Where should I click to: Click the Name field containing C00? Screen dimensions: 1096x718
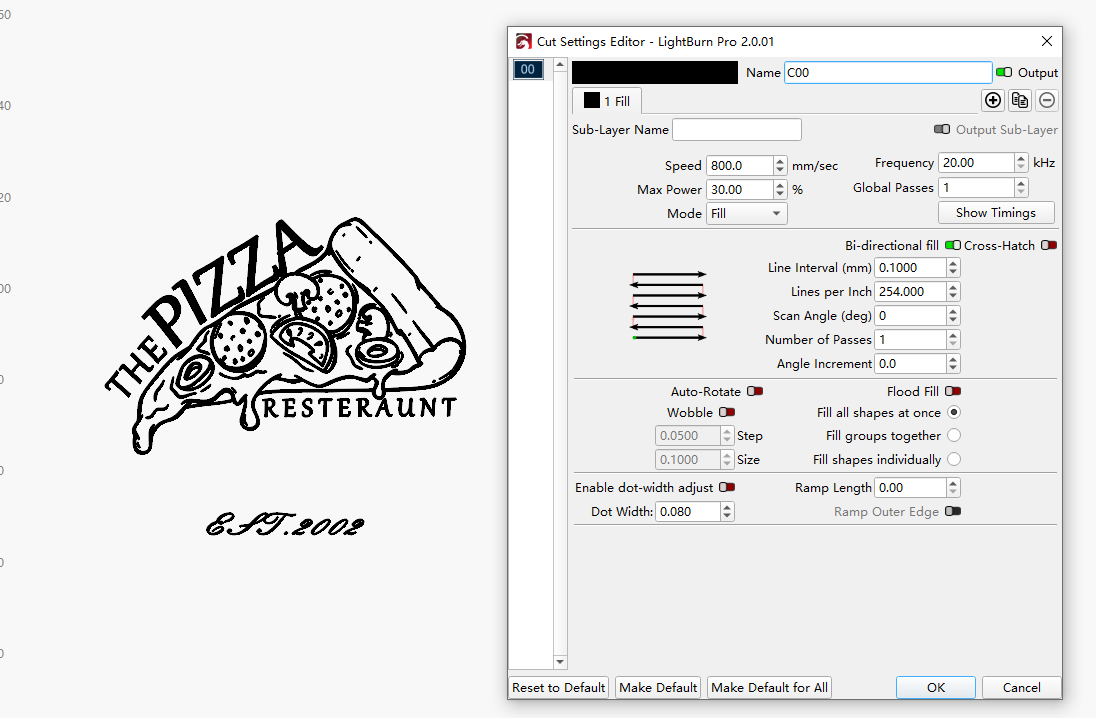coord(888,73)
